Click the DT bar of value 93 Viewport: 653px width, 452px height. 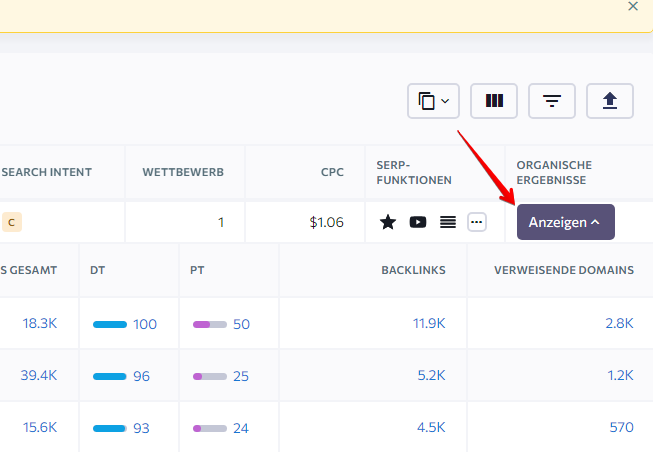click(x=110, y=429)
